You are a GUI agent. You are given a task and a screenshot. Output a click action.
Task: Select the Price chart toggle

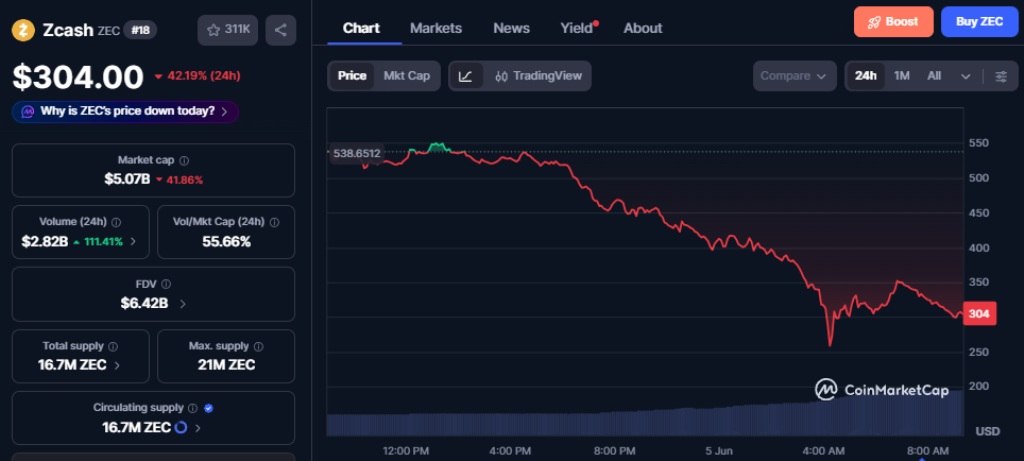[x=352, y=76]
